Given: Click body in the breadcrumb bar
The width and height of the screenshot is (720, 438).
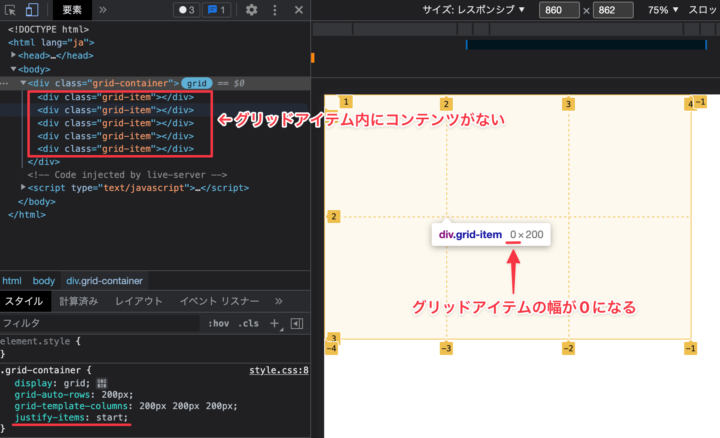Looking at the screenshot, I should [x=44, y=281].
